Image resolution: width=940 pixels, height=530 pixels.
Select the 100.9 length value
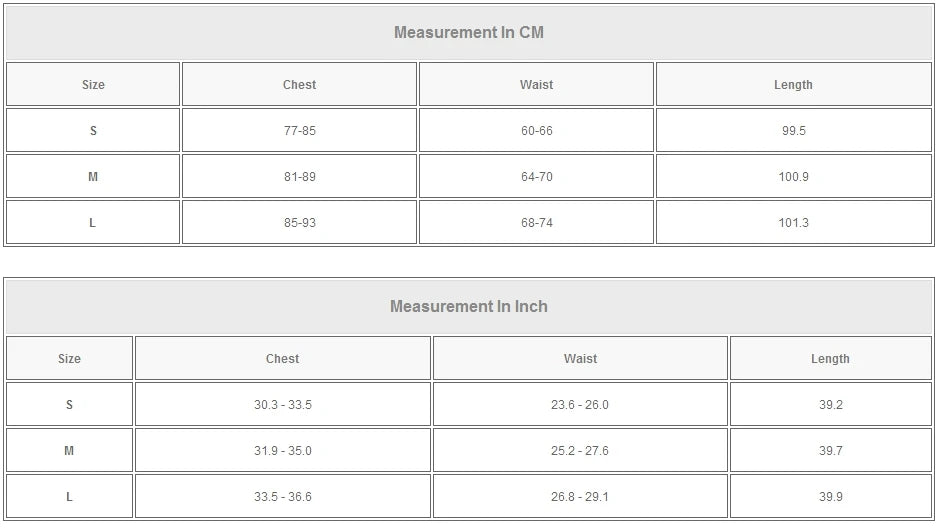(x=793, y=177)
